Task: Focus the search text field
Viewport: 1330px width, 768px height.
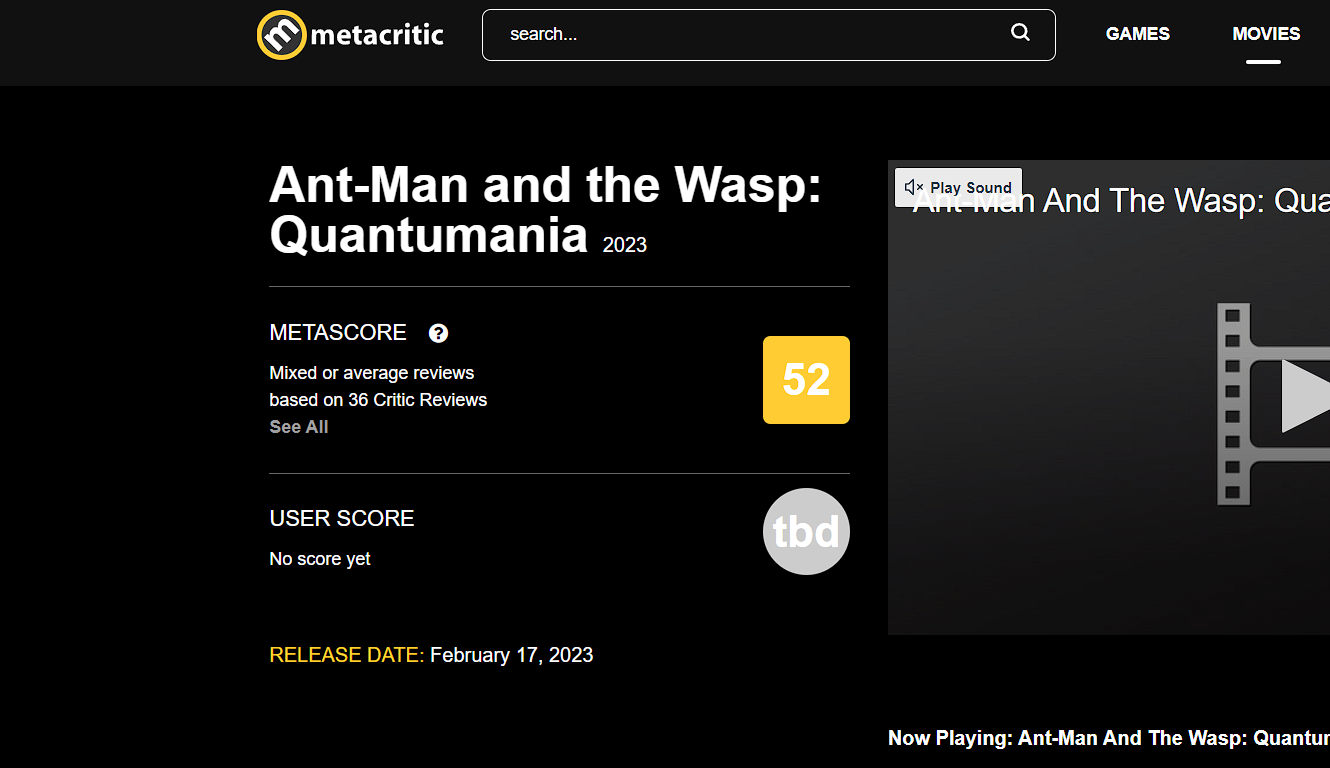Action: pyautogui.click(x=750, y=35)
